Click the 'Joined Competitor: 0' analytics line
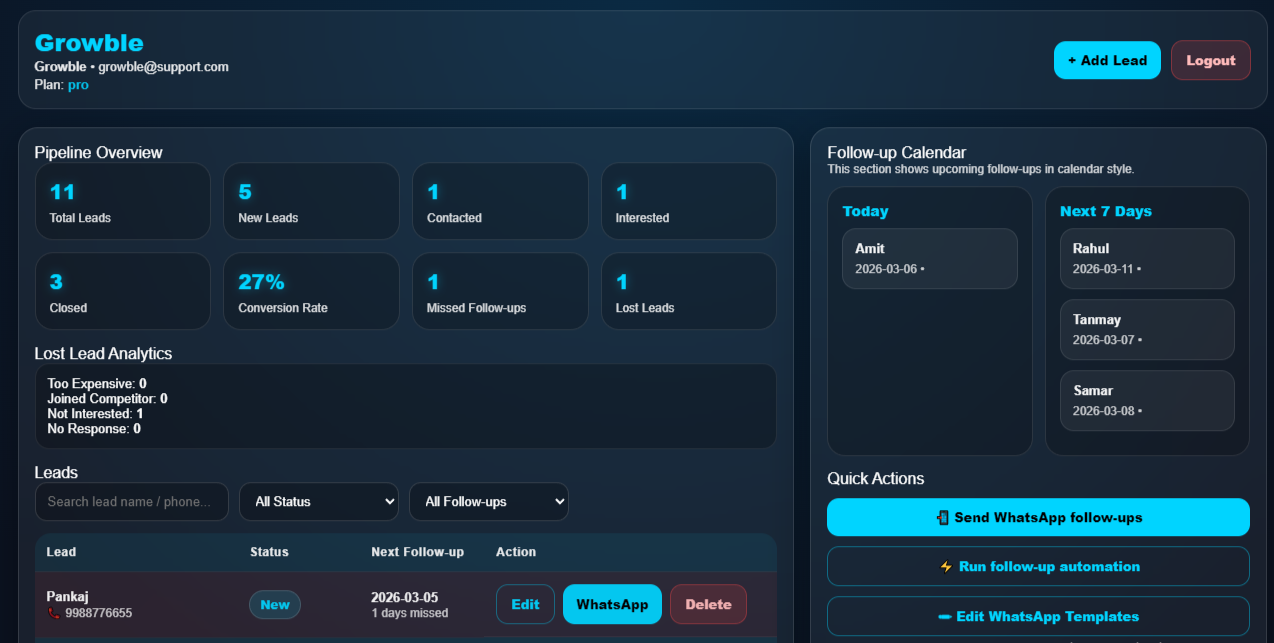This screenshot has height=643, width=1274. tap(107, 398)
